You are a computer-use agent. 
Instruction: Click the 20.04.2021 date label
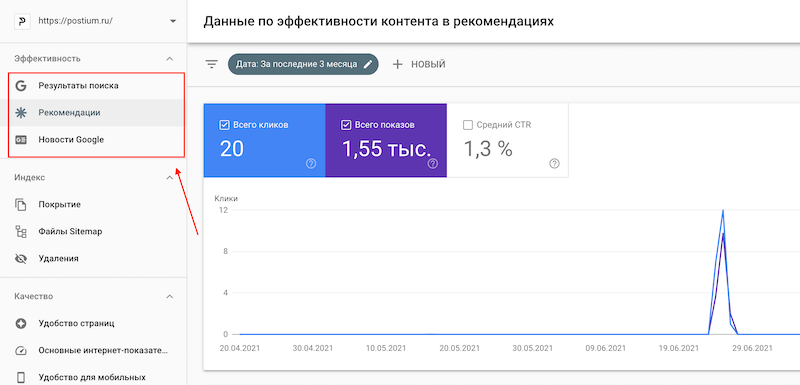click(x=240, y=348)
